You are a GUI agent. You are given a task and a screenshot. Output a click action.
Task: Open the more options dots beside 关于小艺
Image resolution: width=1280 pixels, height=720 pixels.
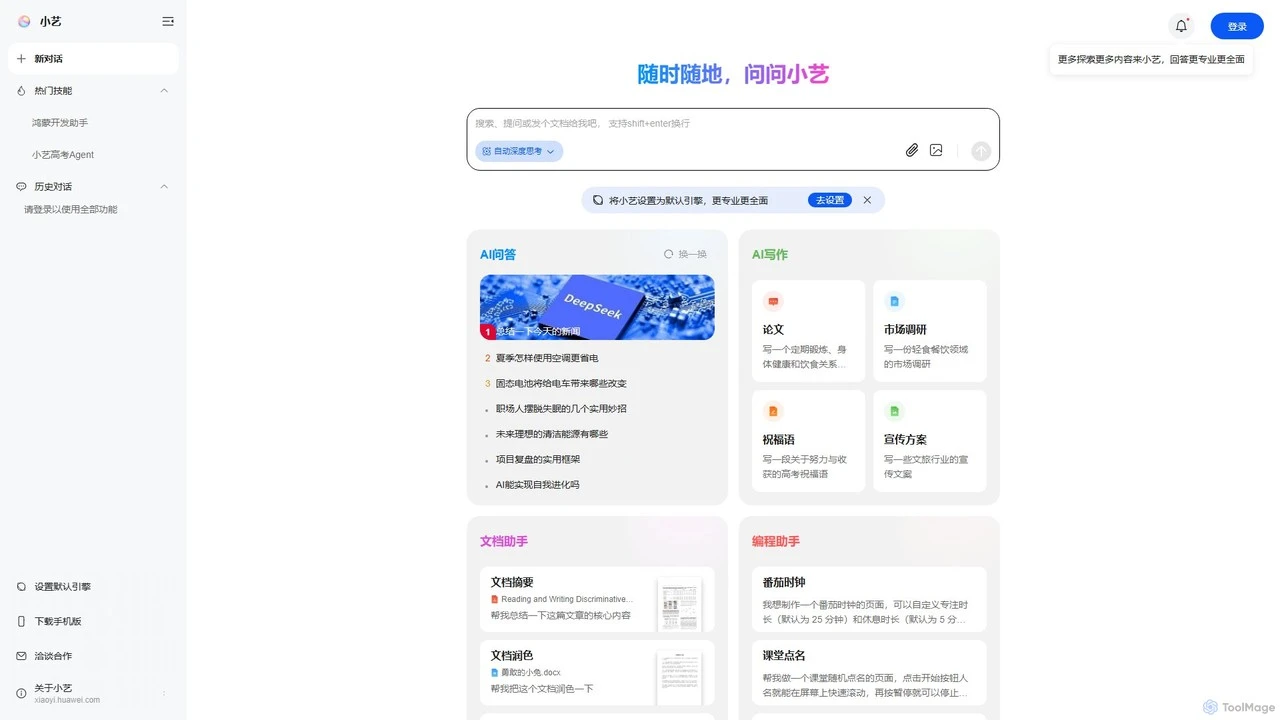coord(164,693)
